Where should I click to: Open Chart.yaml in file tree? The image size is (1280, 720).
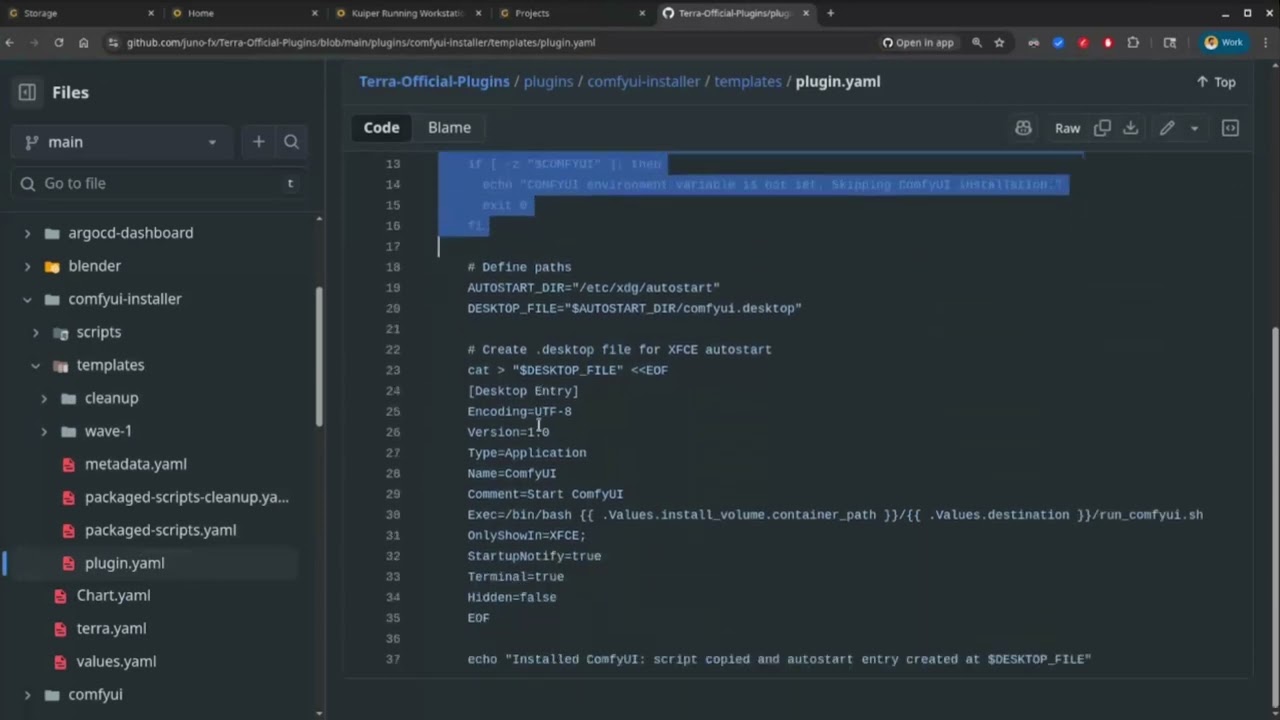tap(113, 595)
